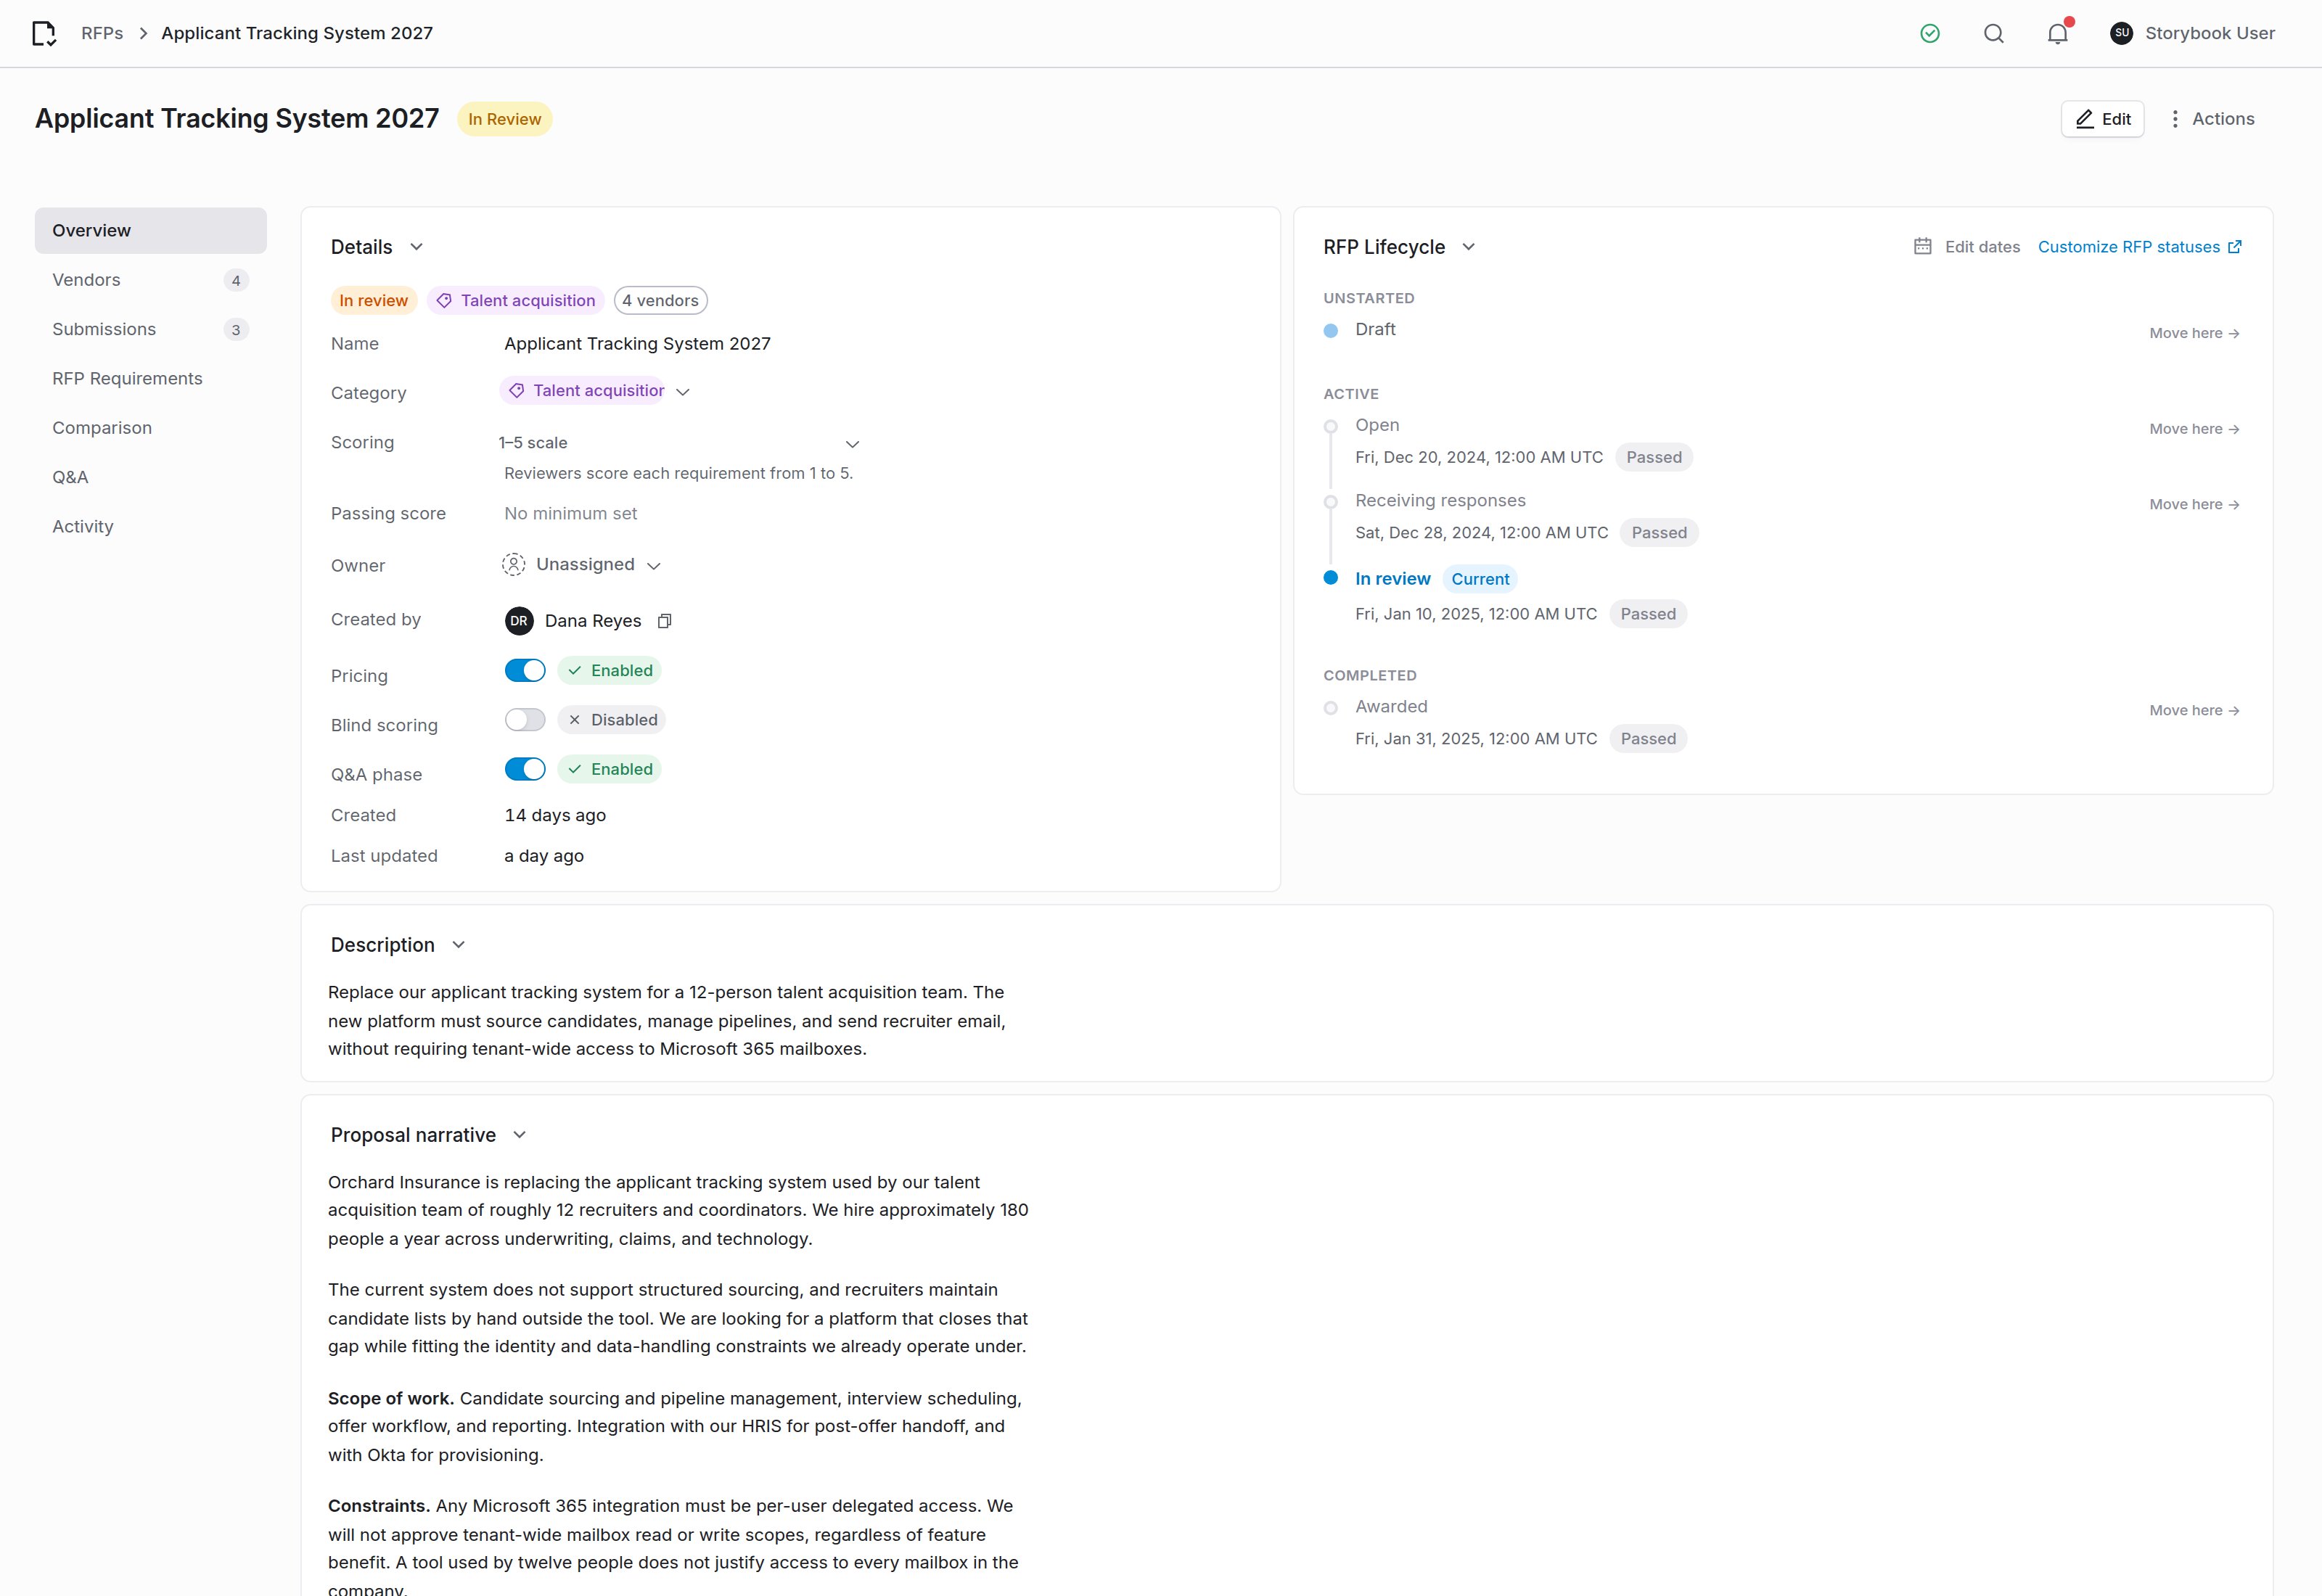This screenshot has height=1596, width=2322.
Task: Click Move here for Draft status
Action: point(2194,333)
